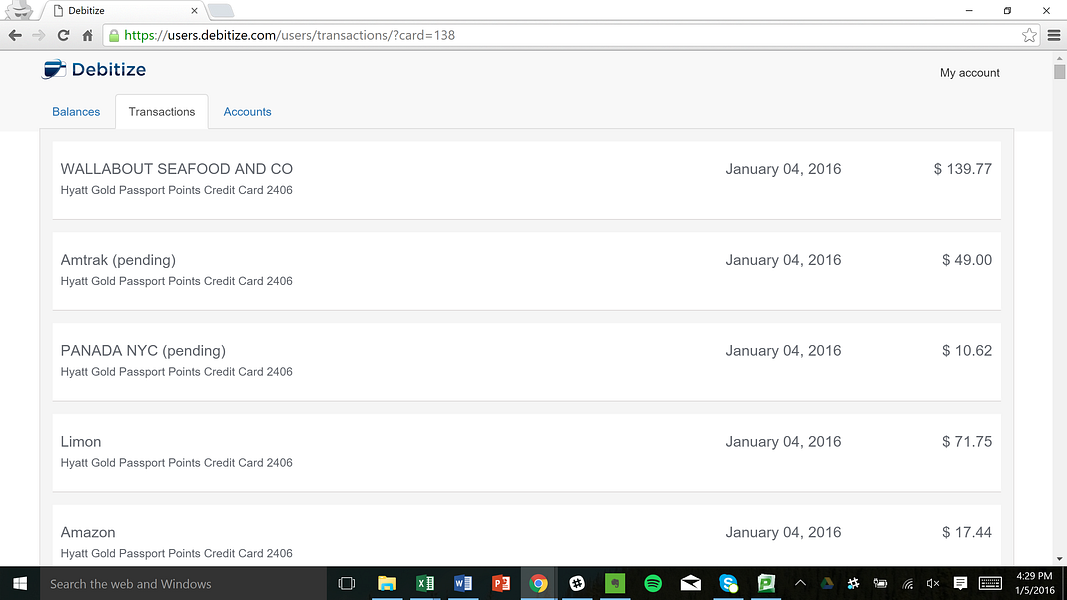Click the muted volume speaker icon
The height and width of the screenshot is (600, 1067).
933,584
